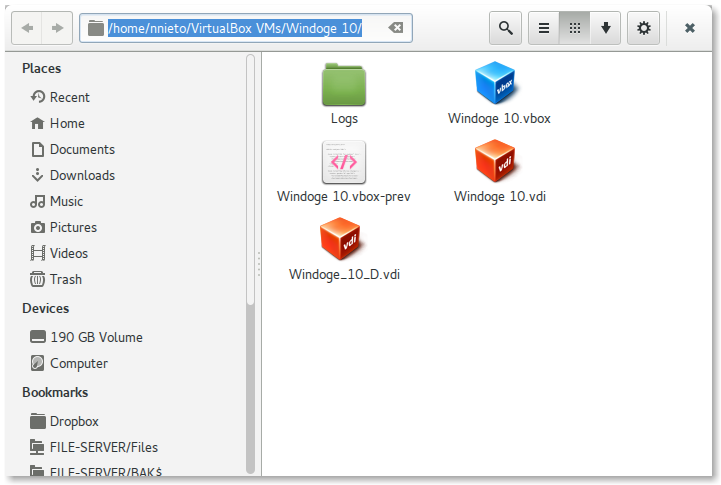Select the Windoge 10.vbox-prev file

pos(344,163)
